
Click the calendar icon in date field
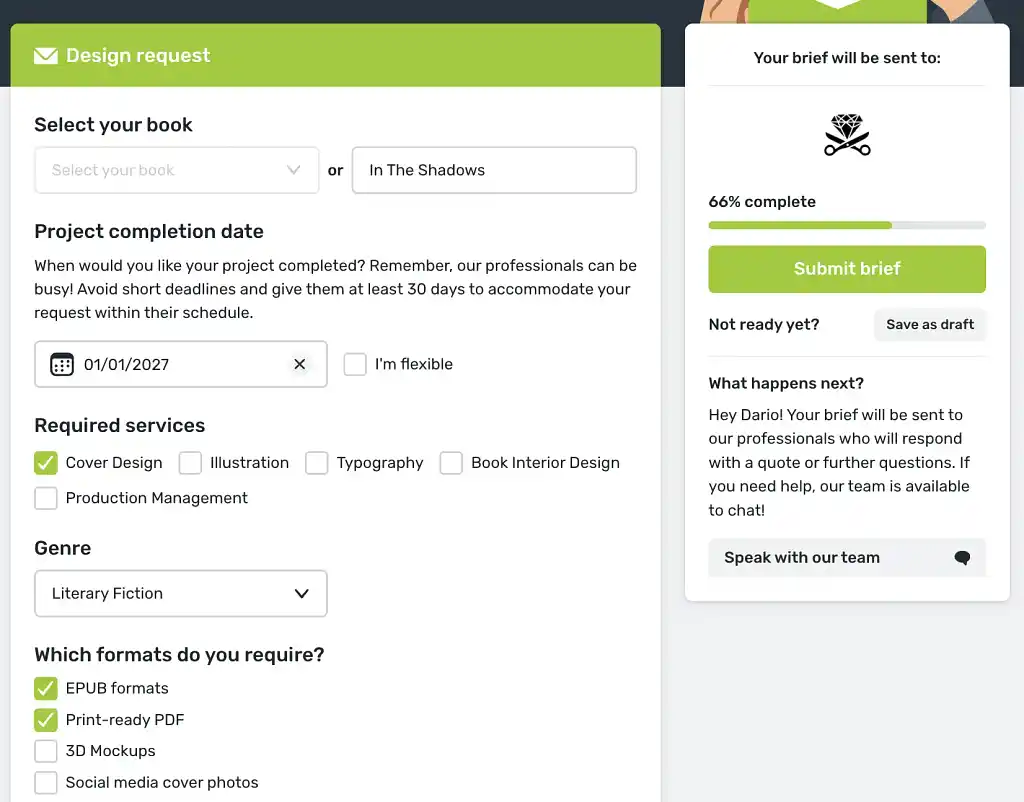coord(62,364)
